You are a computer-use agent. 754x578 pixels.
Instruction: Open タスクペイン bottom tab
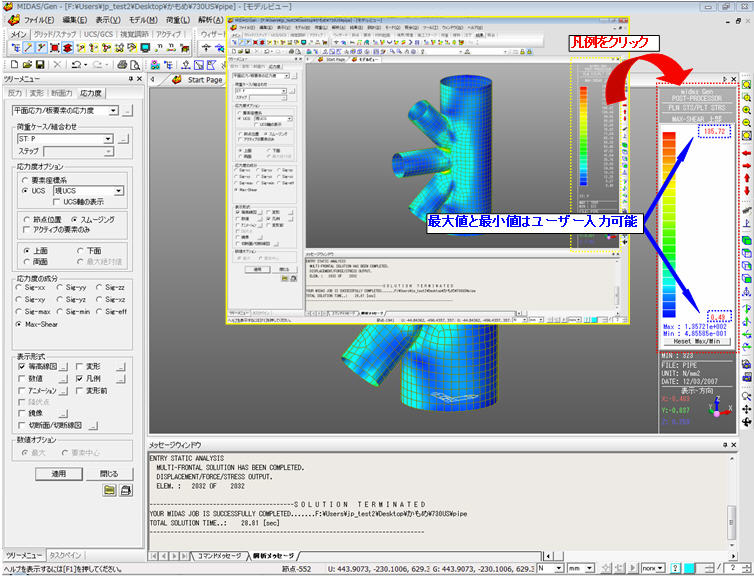[66, 555]
